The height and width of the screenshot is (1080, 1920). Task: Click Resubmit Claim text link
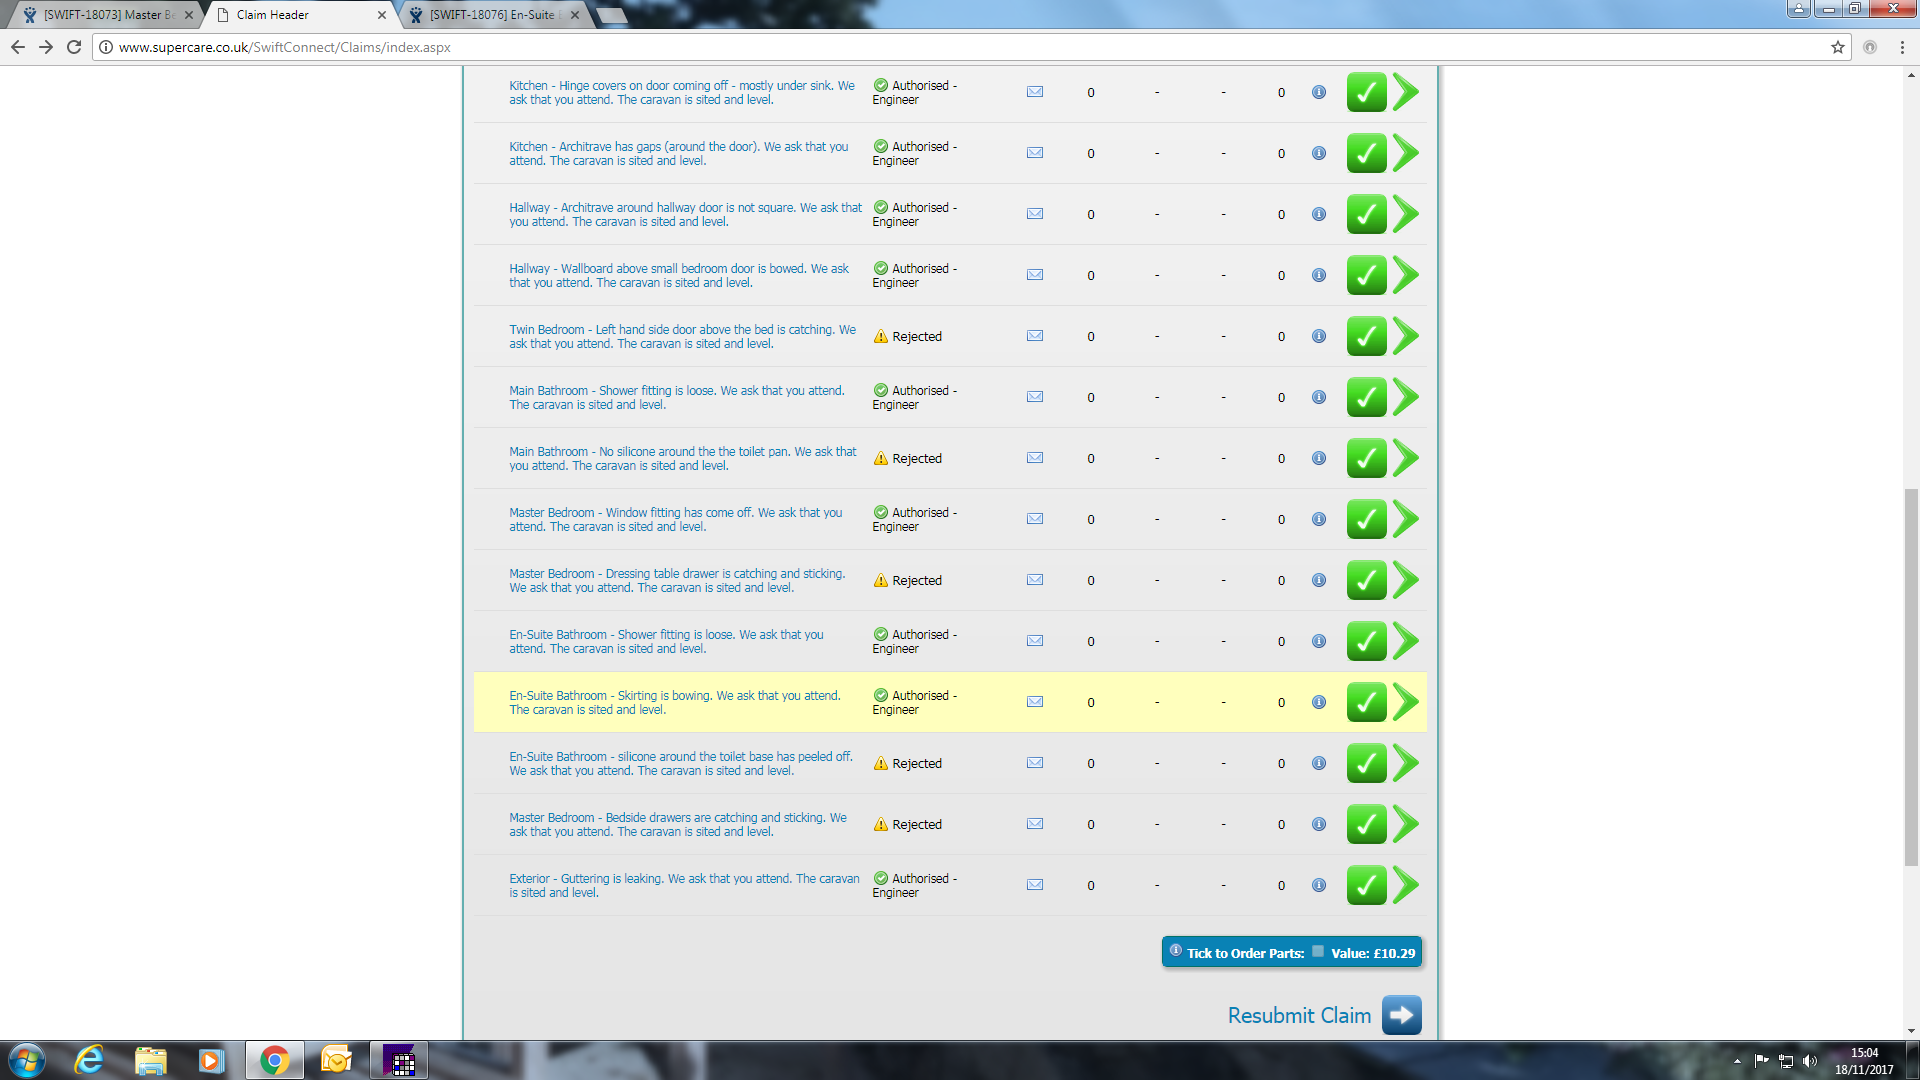click(1298, 1015)
